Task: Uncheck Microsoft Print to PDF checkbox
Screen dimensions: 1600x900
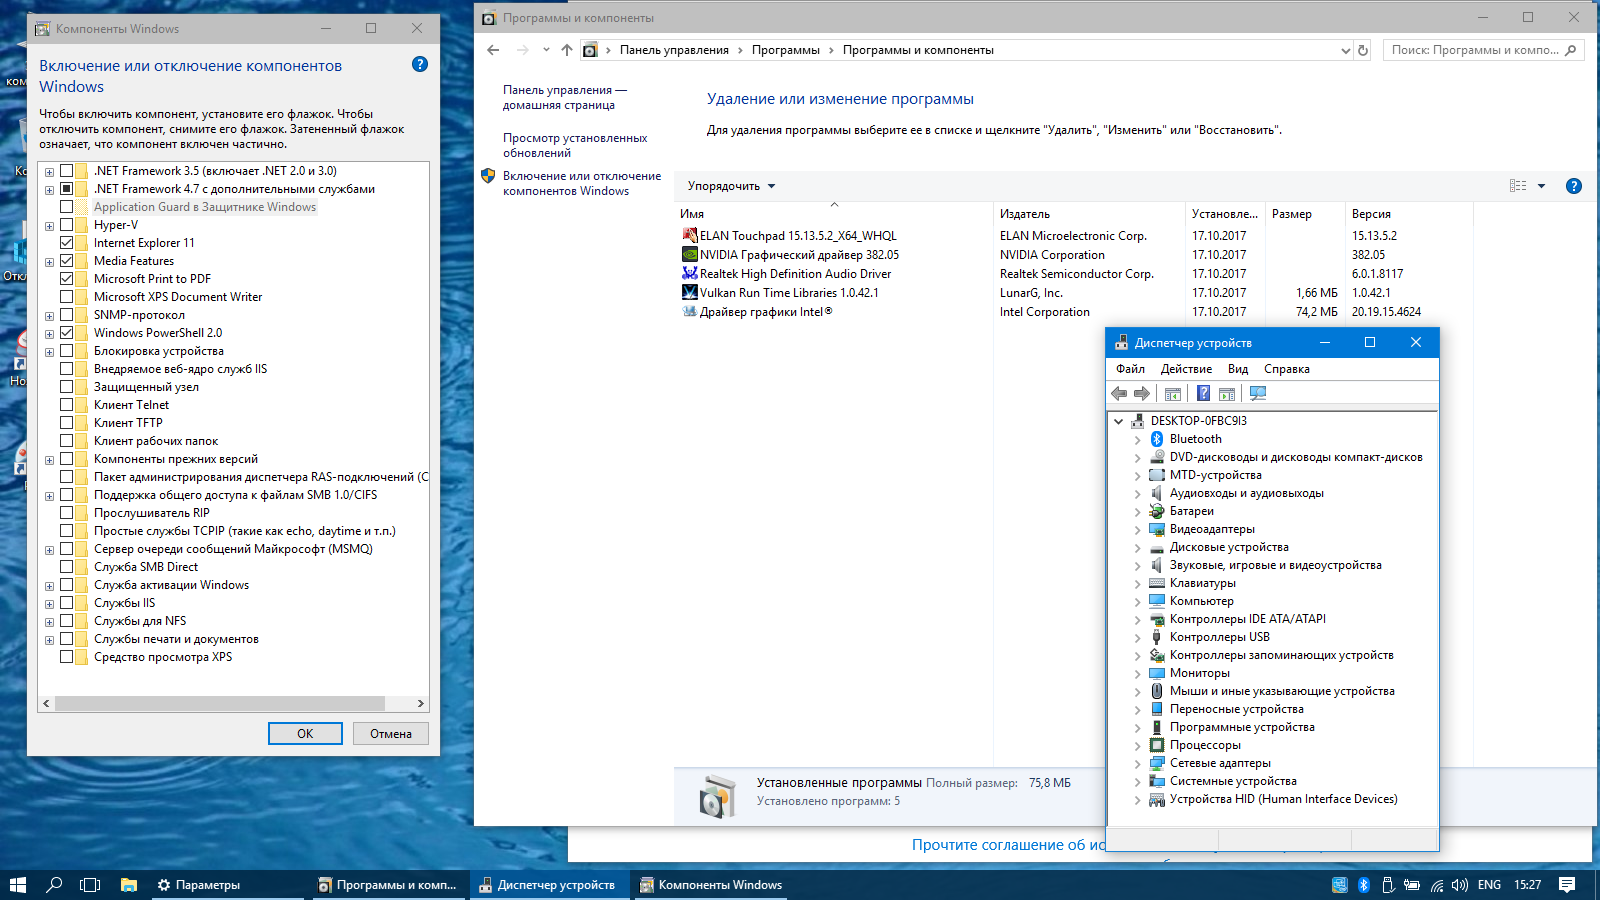Action: 66,279
